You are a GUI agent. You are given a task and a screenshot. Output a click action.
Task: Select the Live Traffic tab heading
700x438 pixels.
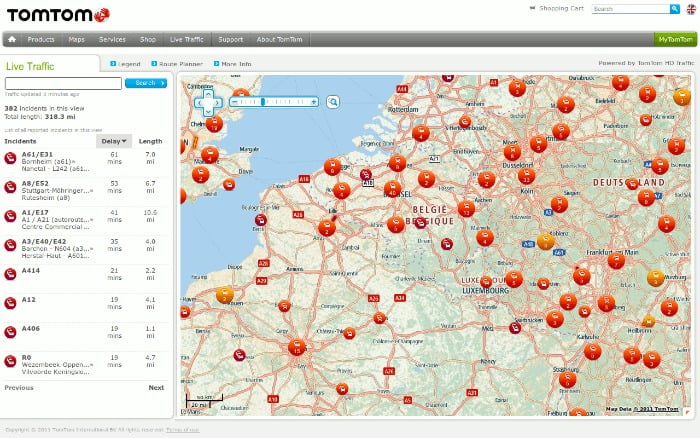click(x=30, y=66)
